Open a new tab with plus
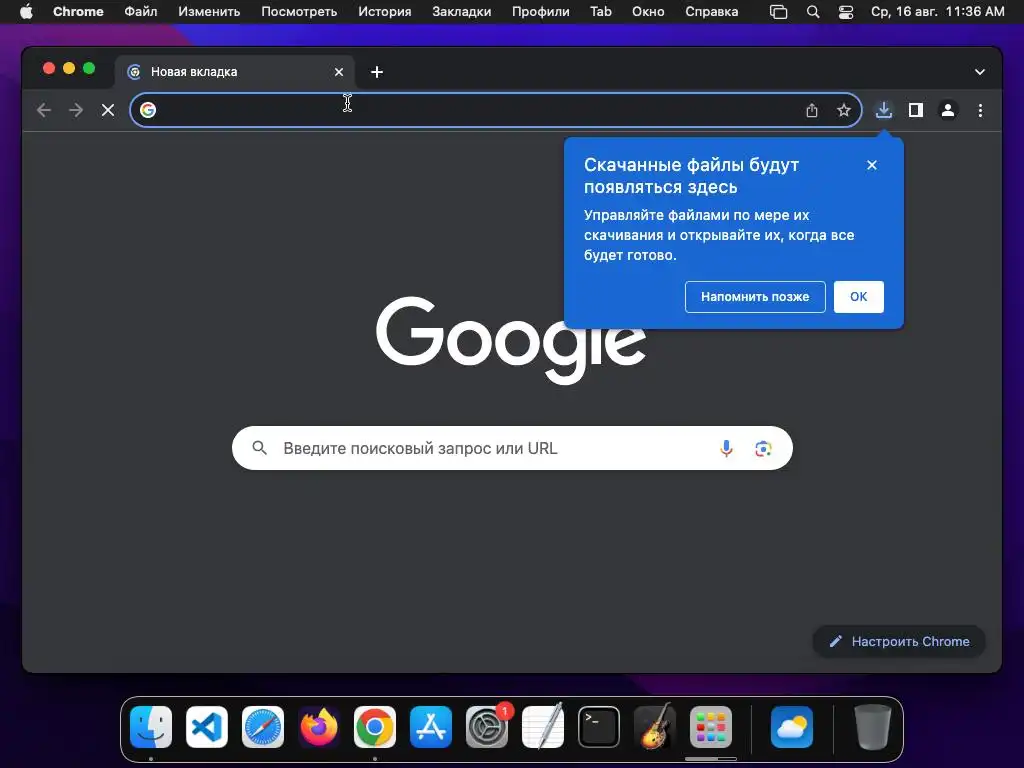The image size is (1024, 768). [x=377, y=72]
